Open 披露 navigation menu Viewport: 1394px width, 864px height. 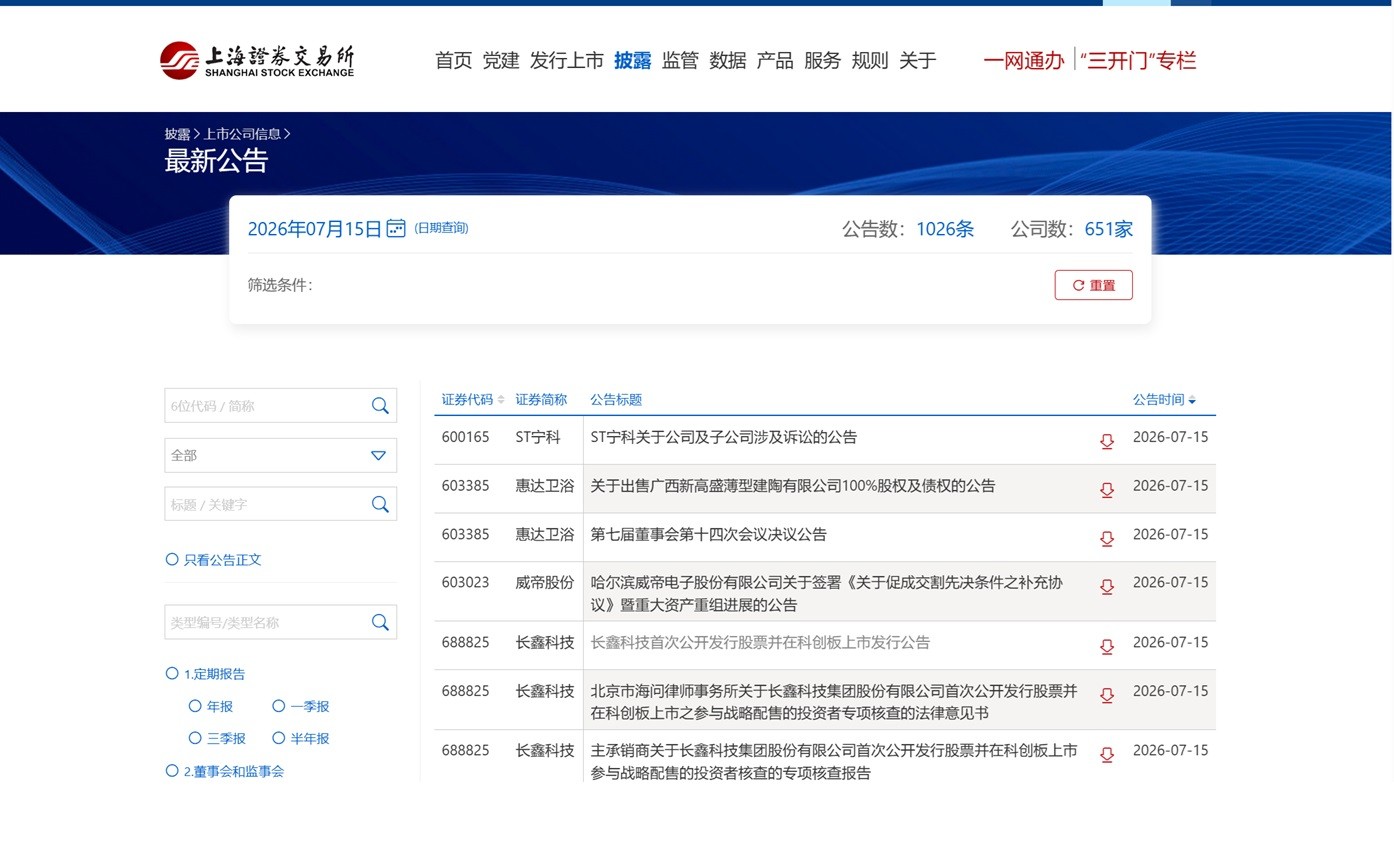click(x=633, y=60)
